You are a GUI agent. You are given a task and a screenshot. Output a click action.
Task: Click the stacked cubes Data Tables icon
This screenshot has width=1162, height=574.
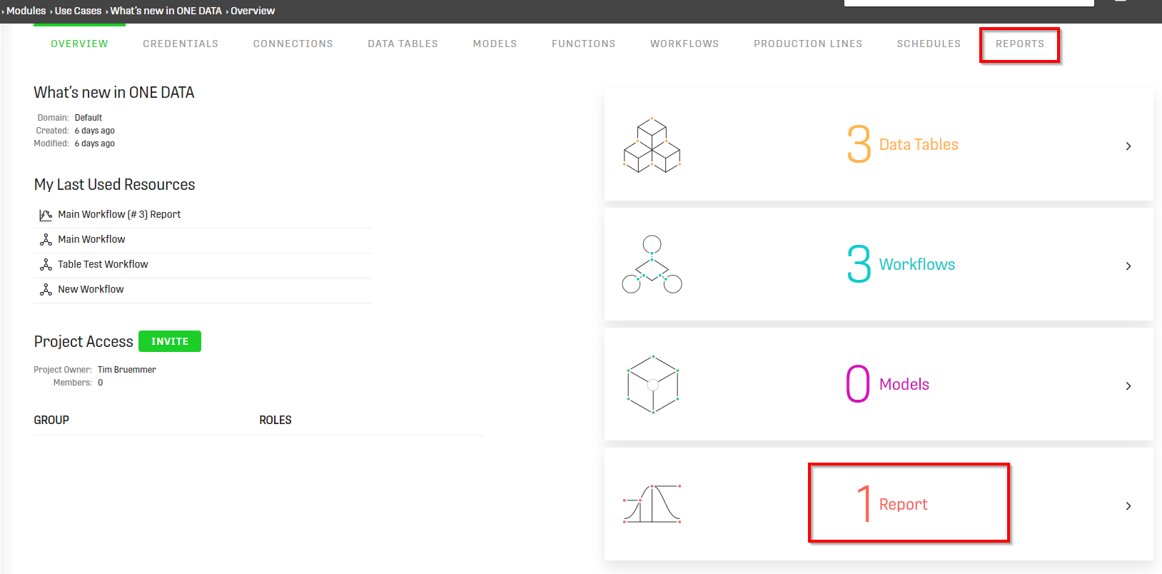[652, 144]
